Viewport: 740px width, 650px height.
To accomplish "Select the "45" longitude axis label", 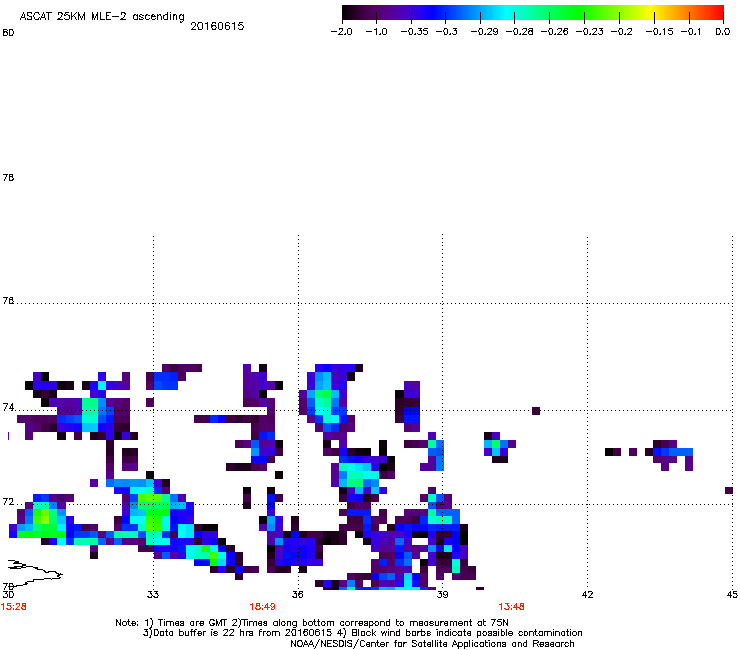I will click(732, 594).
